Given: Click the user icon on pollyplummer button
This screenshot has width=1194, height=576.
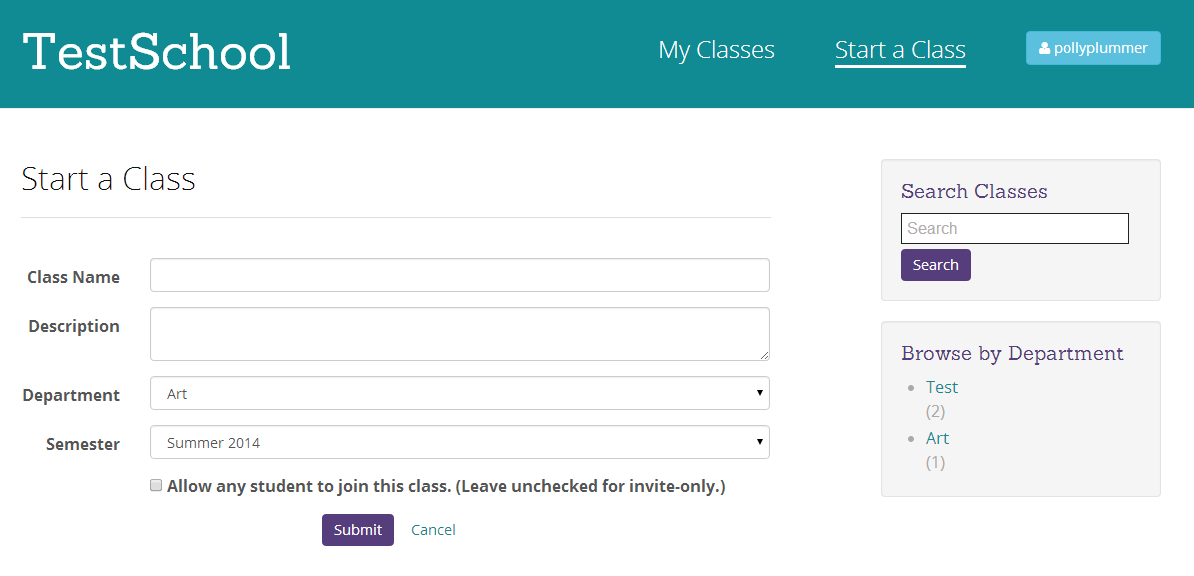Looking at the screenshot, I should 1045,47.
